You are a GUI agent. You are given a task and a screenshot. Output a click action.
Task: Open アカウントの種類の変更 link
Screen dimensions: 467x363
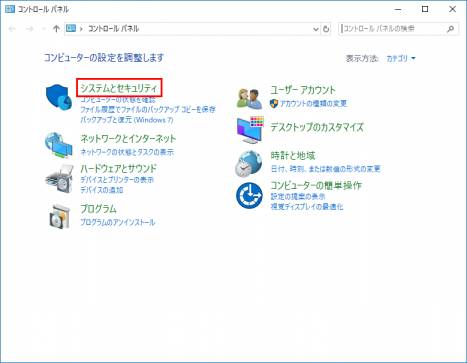313,103
